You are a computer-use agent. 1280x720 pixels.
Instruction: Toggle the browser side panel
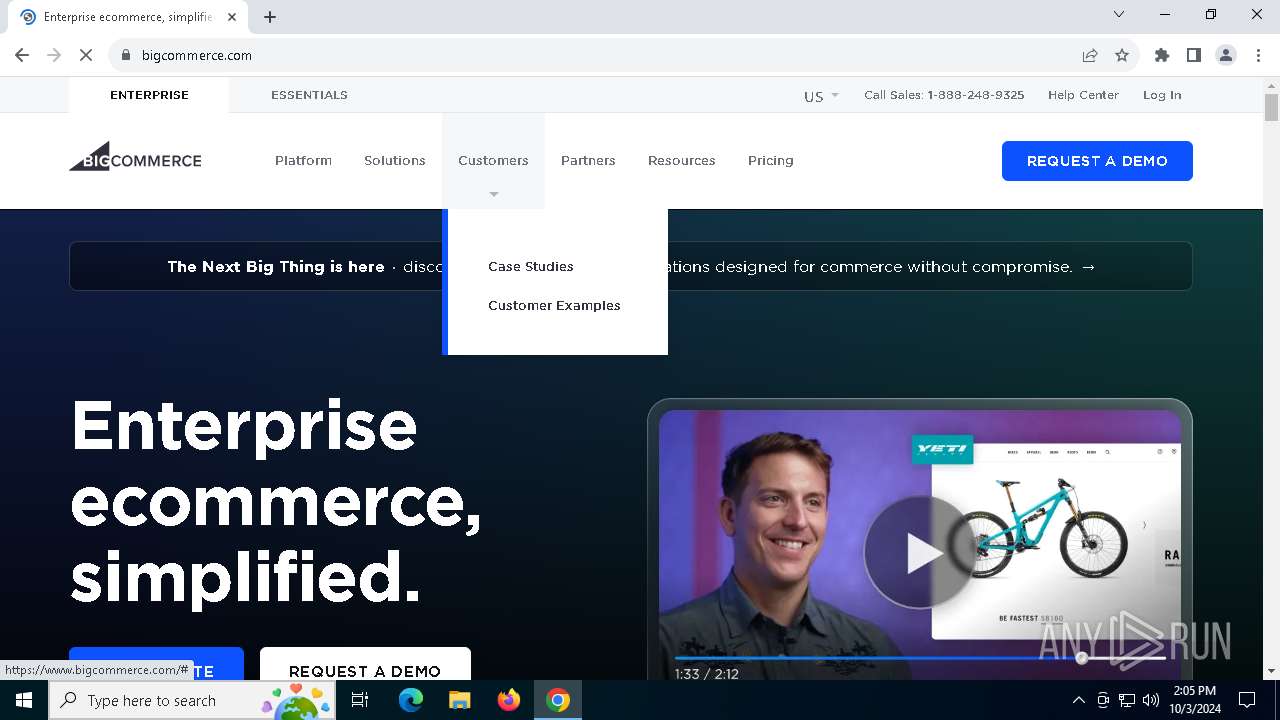coord(1194,55)
